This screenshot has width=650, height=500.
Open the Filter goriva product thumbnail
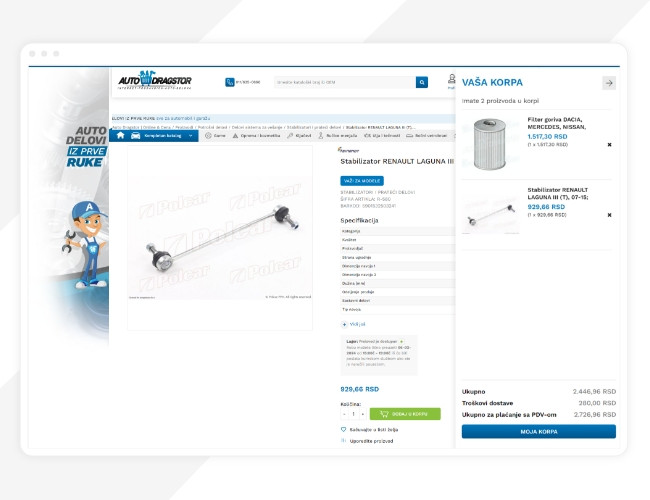pos(490,144)
